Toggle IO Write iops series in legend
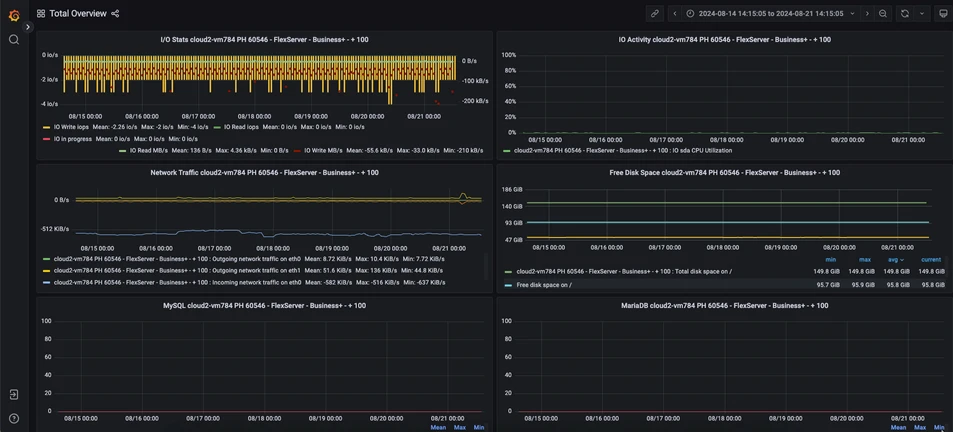This screenshot has width=953, height=432. click(x=70, y=127)
